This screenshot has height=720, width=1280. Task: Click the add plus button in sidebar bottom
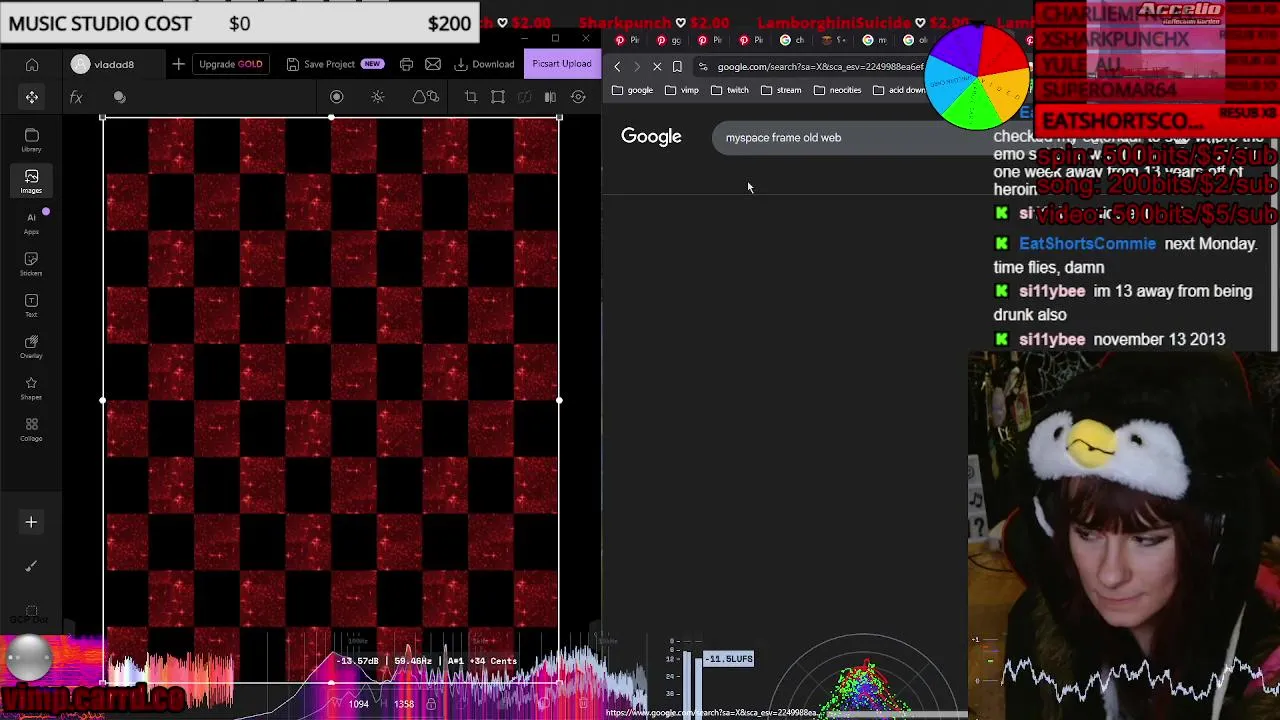pyautogui.click(x=31, y=522)
